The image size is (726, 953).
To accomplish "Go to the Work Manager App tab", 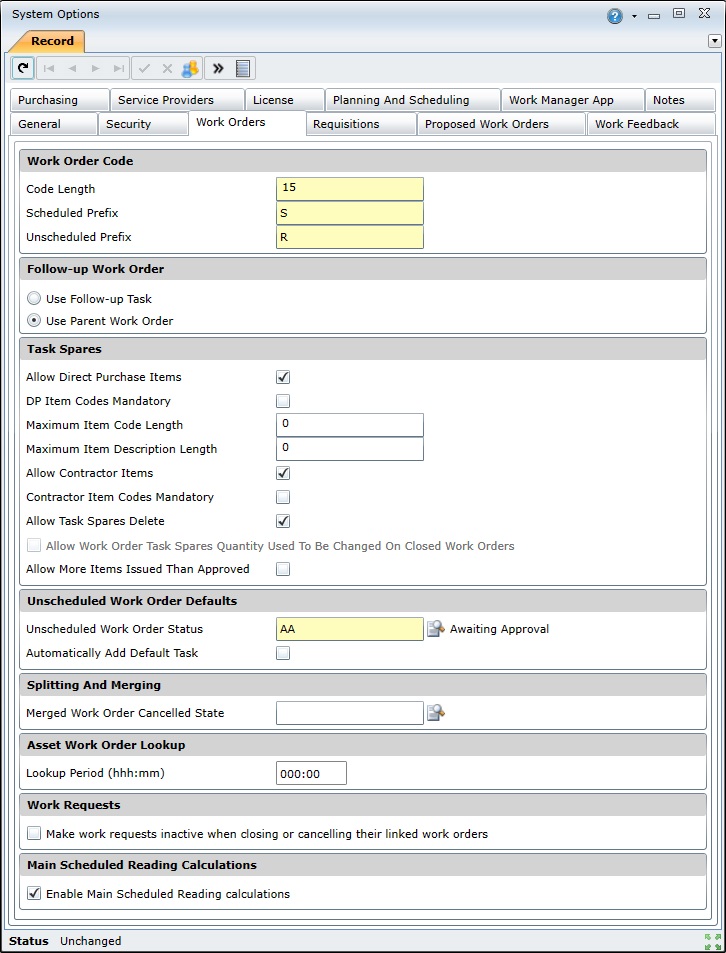I will (x=571, y=100).
